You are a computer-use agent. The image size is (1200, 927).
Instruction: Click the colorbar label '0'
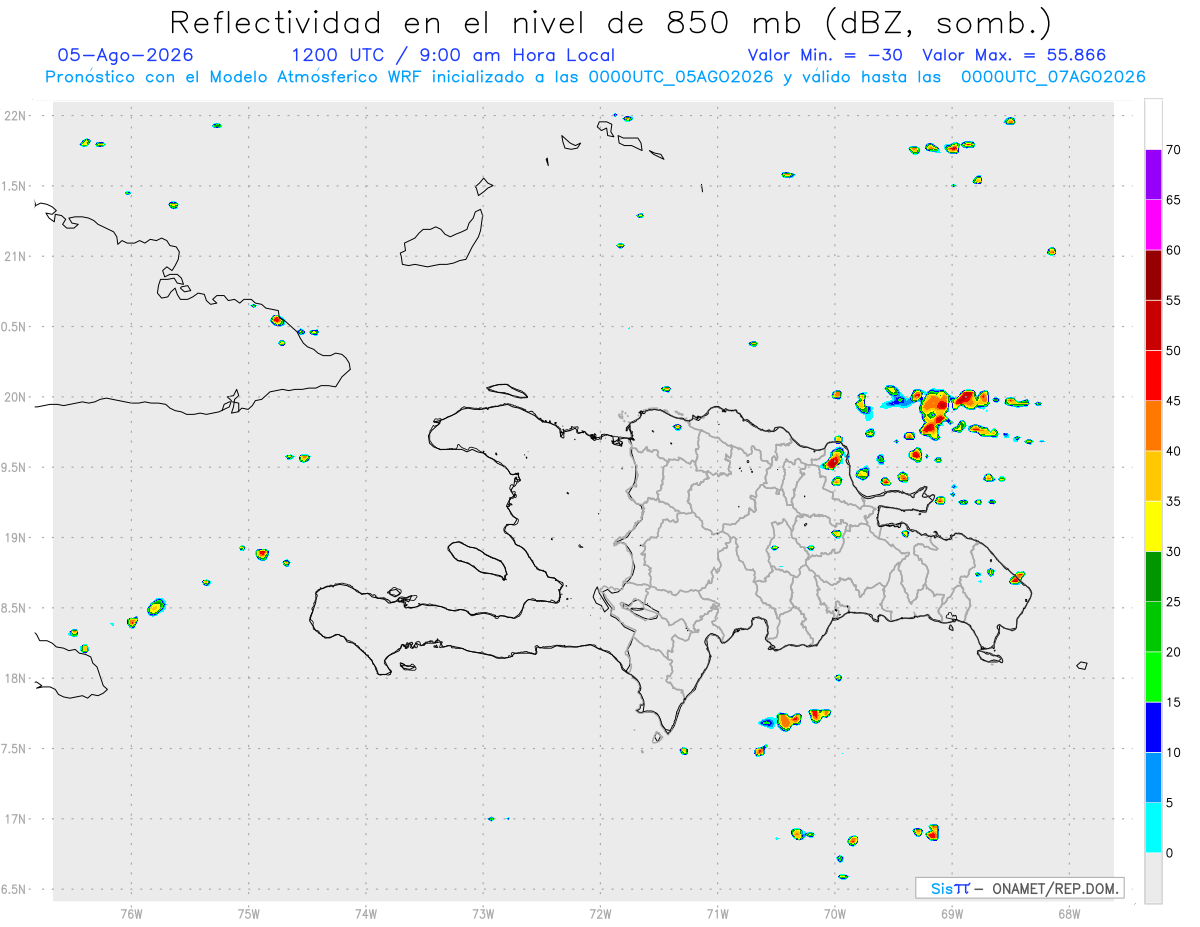1169,853
